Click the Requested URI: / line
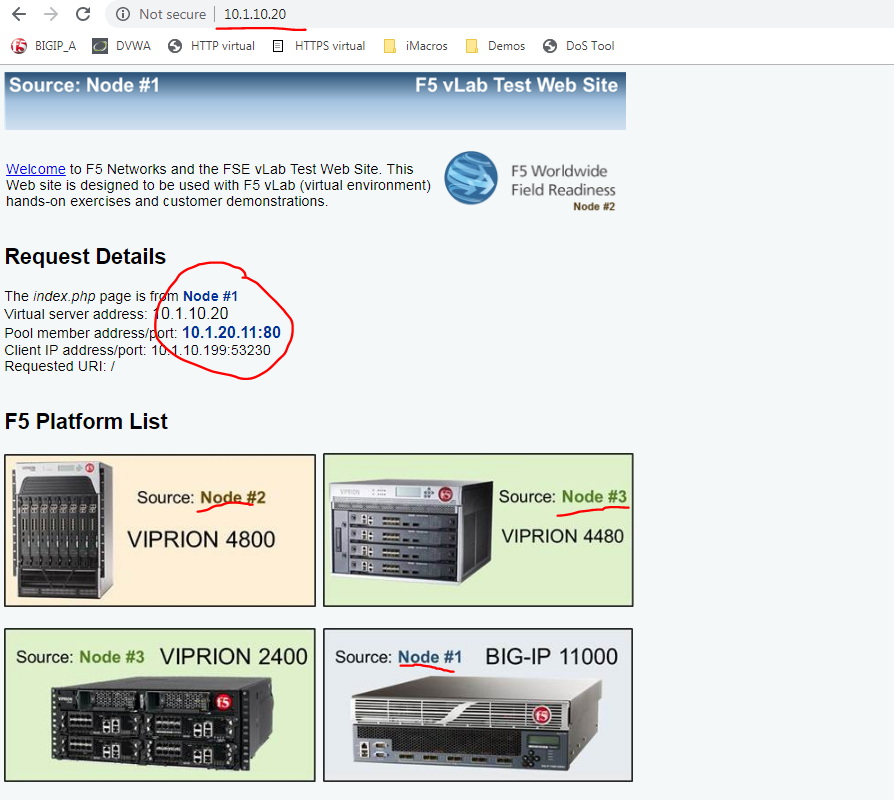The width and height of the screenshot is (894, 800). tap(60, 366)
